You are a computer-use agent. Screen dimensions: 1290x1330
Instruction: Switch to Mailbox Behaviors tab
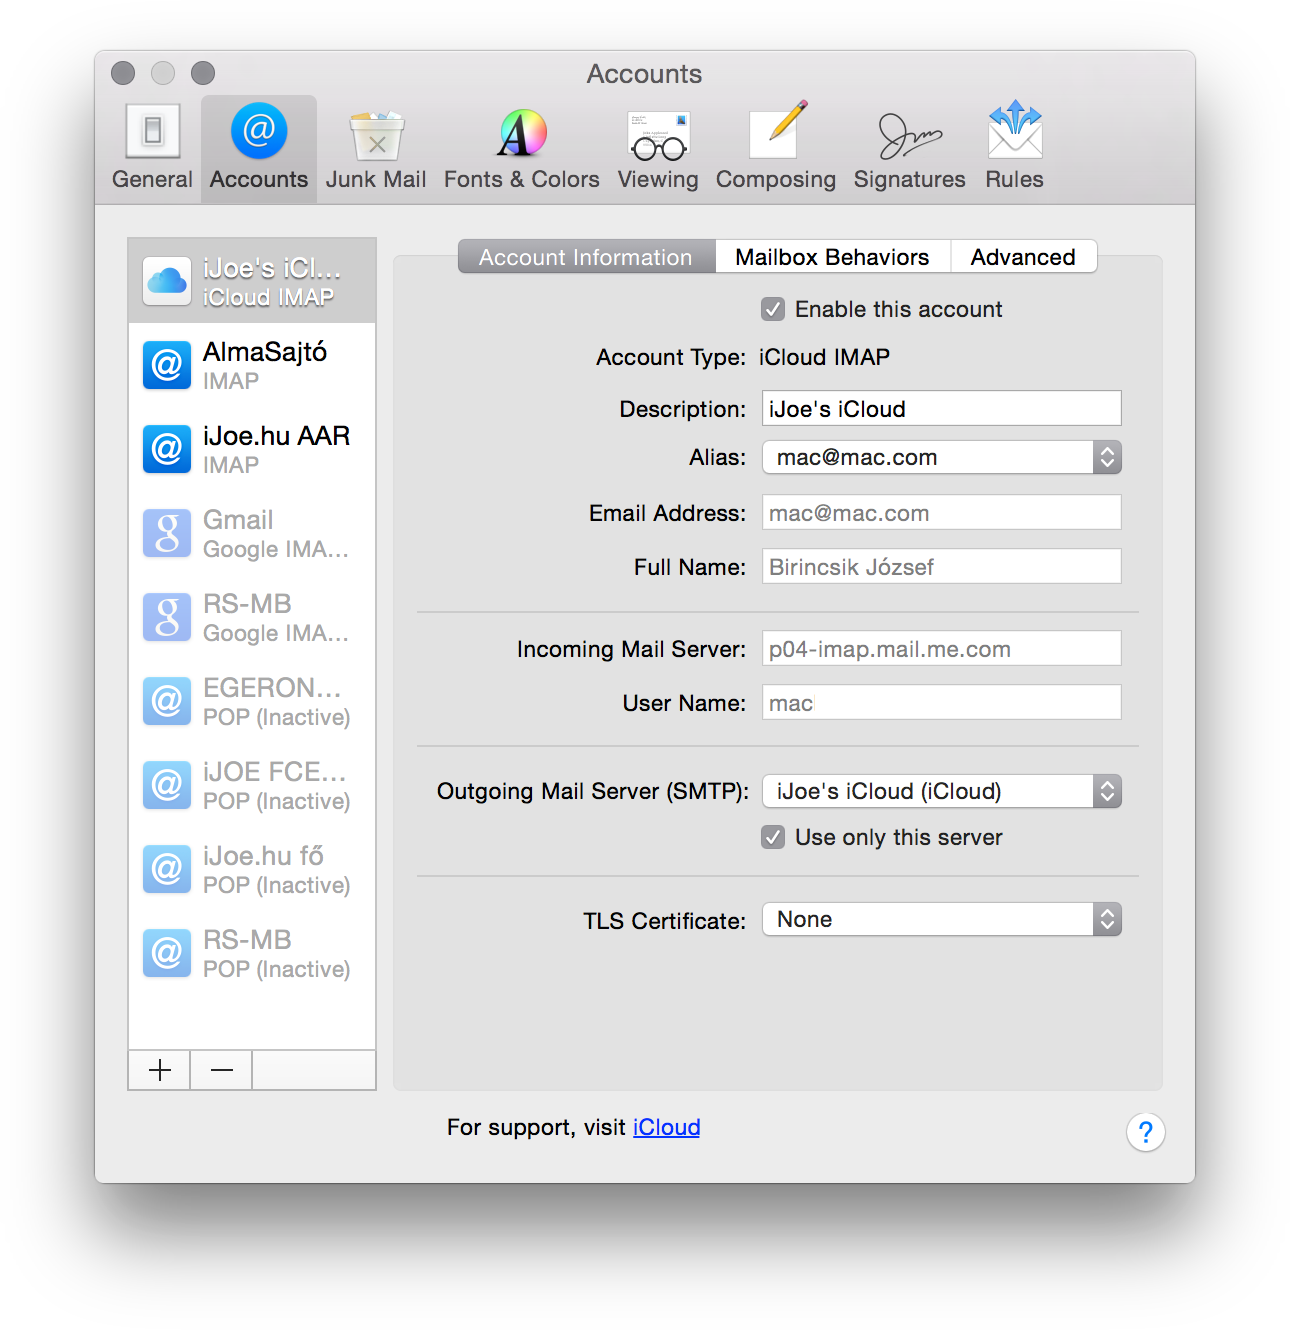point(832,257)
